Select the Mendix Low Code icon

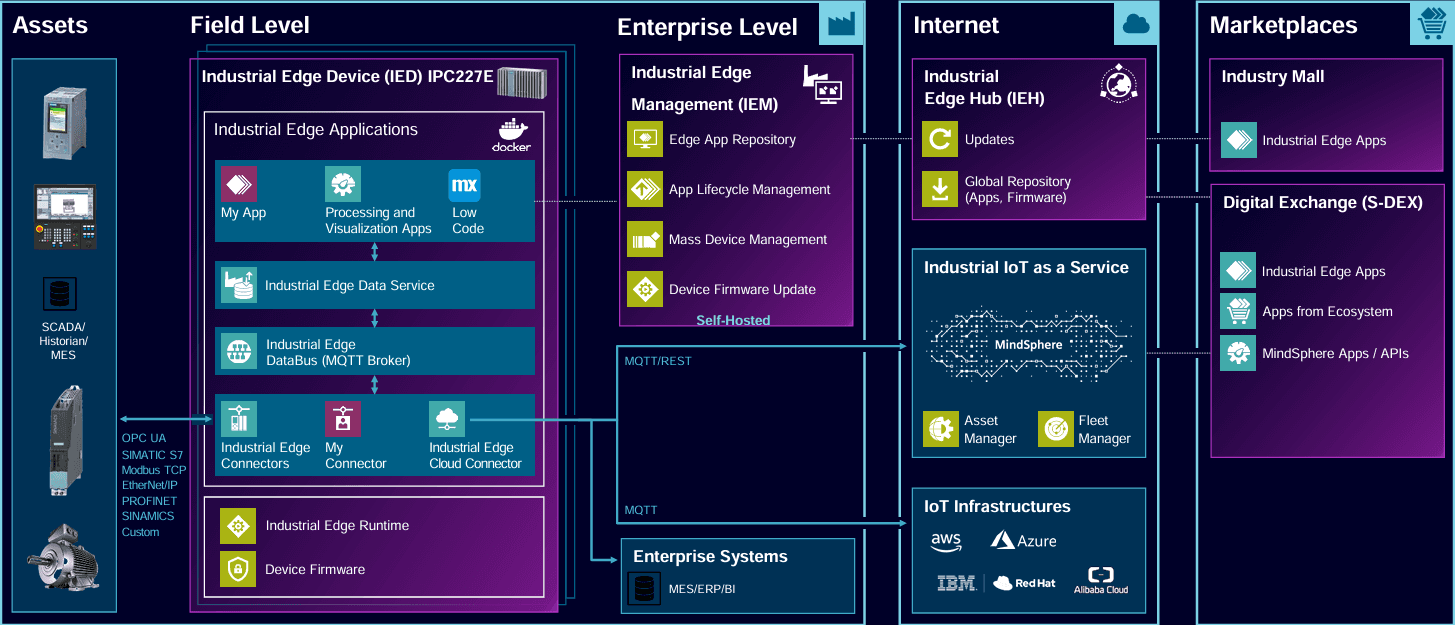[x=465, y=185]
